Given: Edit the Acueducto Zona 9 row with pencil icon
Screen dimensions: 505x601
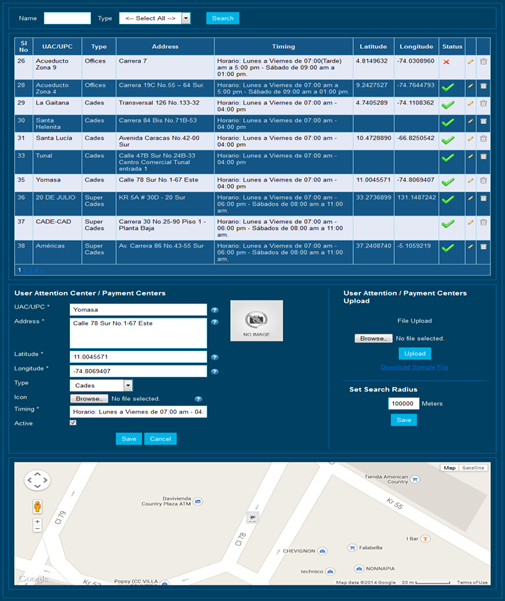Looking at the screenshot, I should [470, 62].
